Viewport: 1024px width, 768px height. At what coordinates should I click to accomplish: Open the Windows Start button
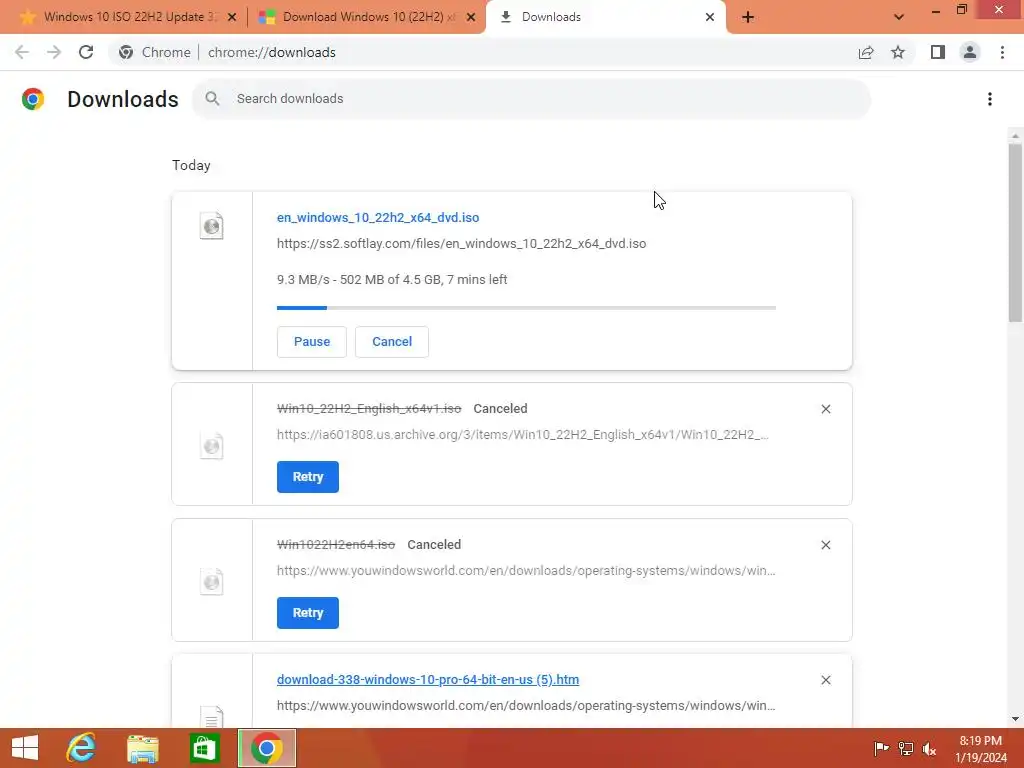25,748
